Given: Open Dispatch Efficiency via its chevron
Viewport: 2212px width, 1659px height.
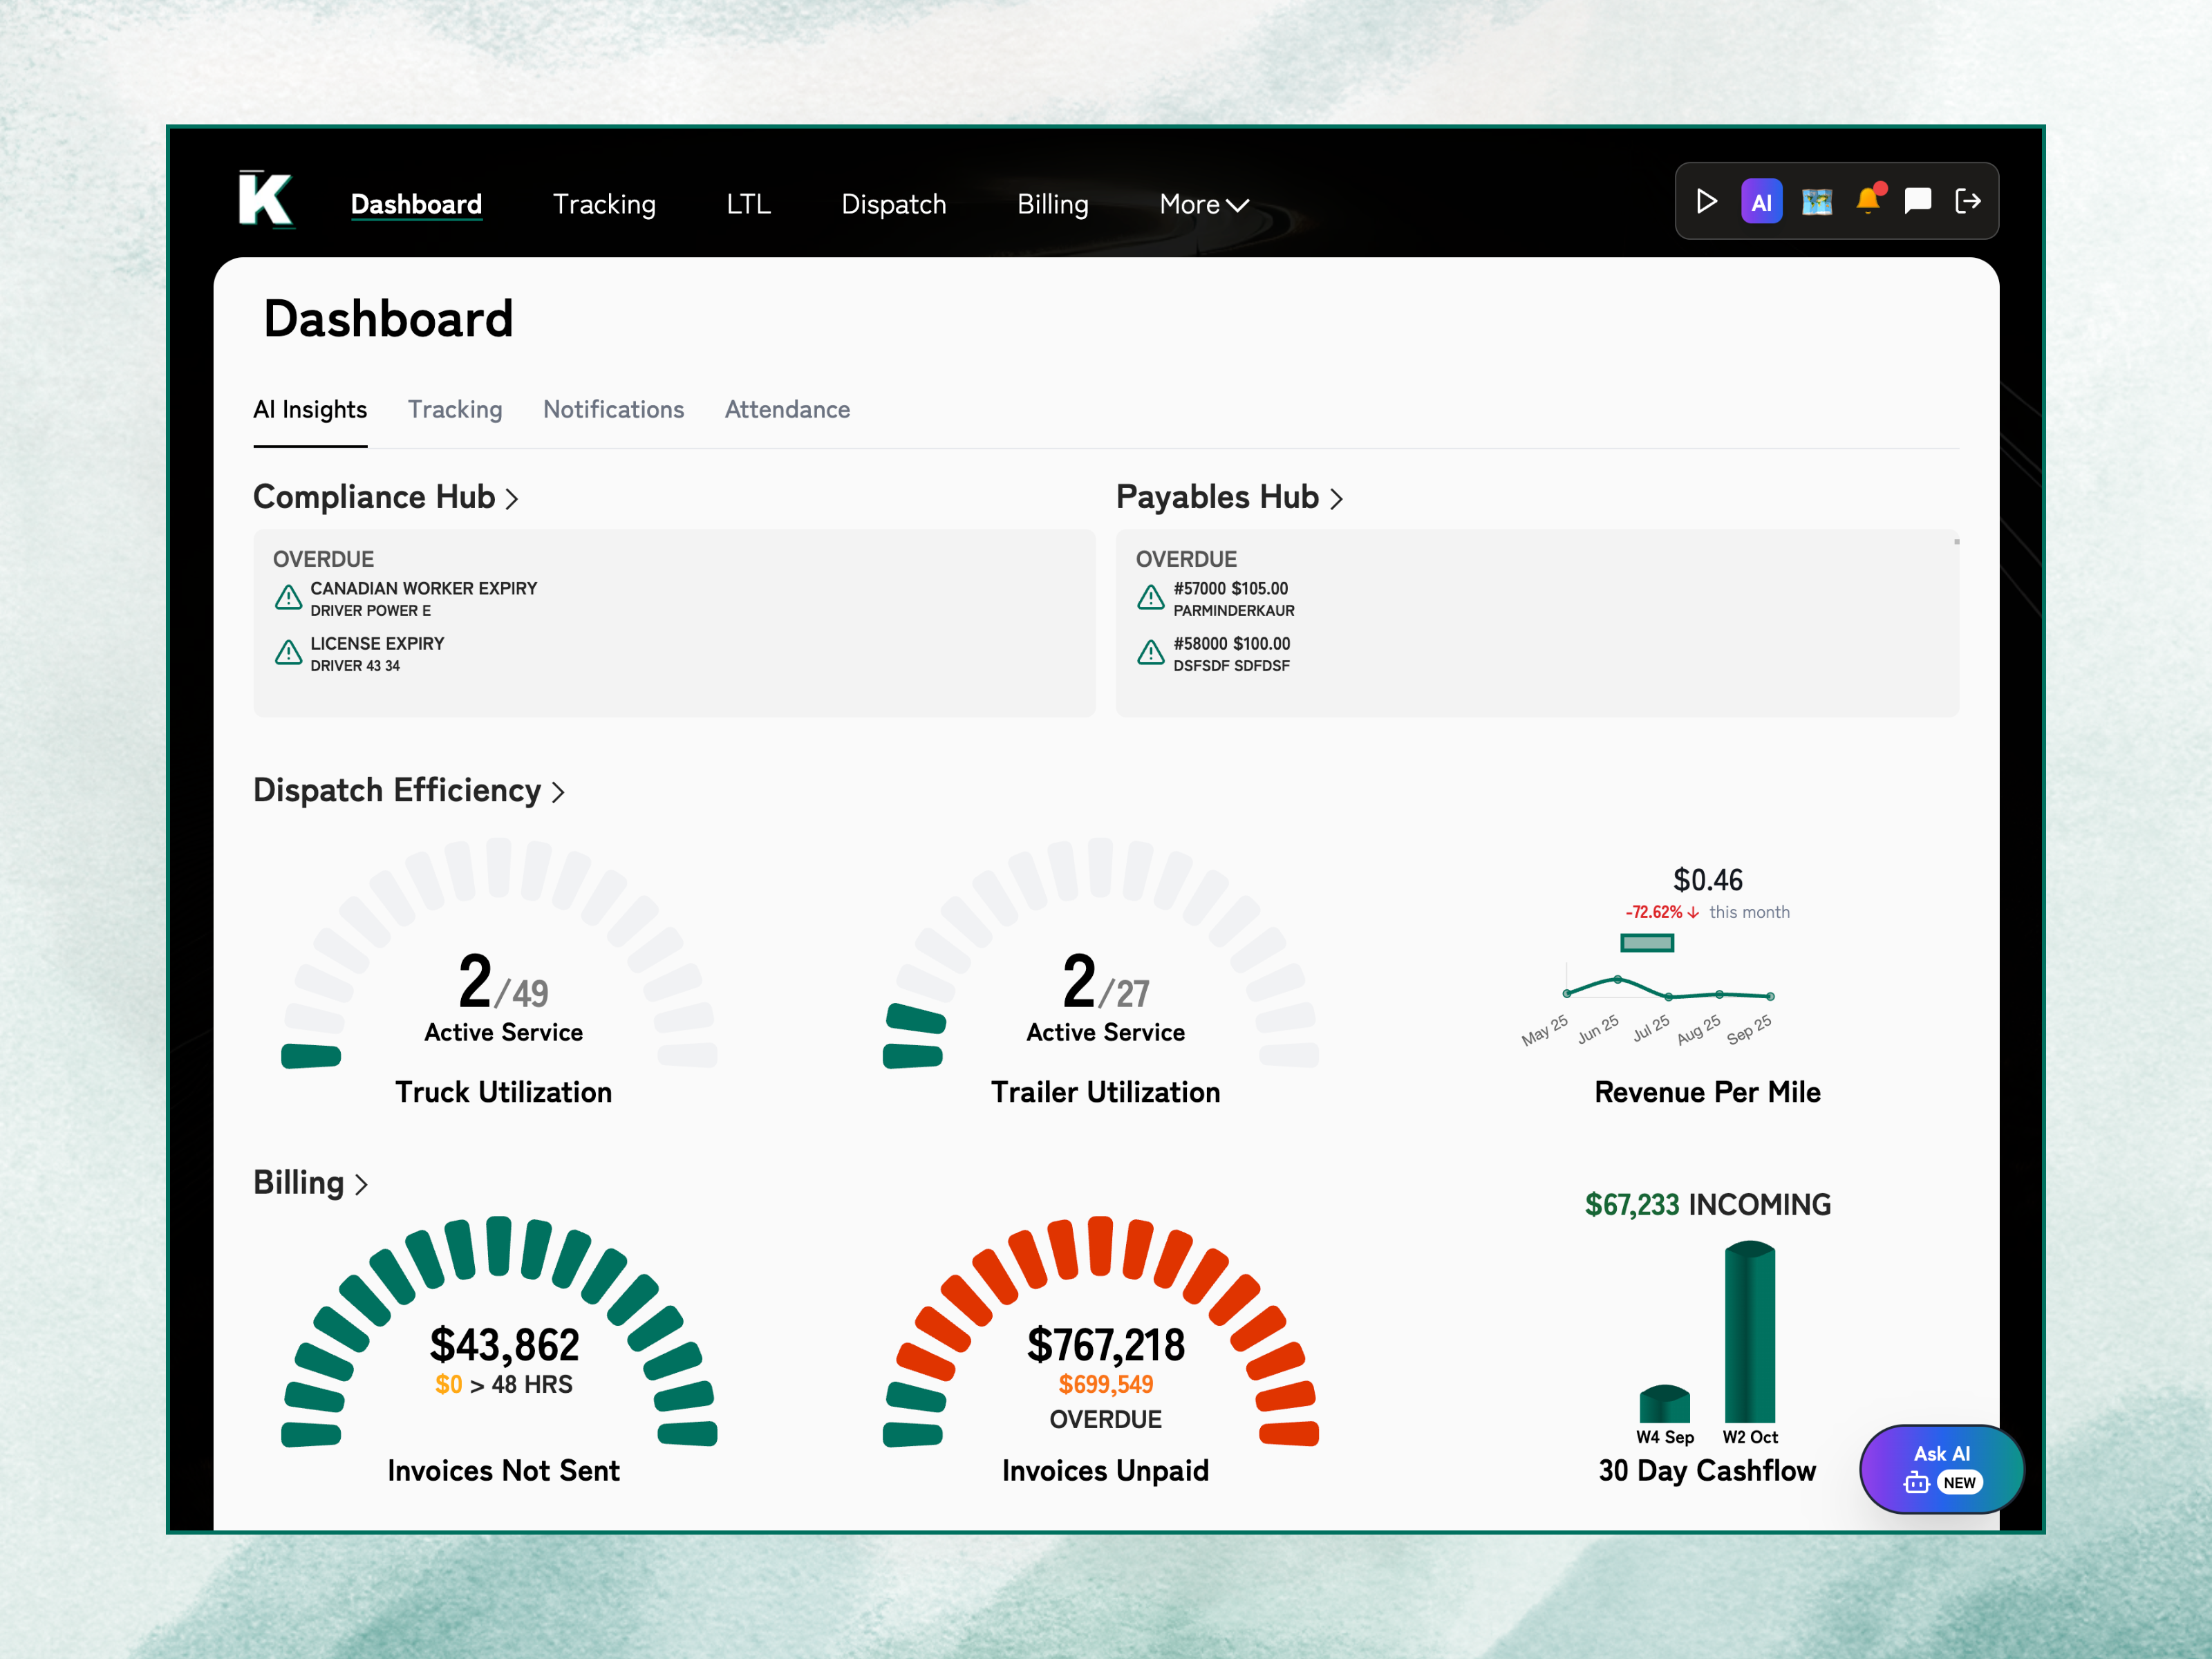Looking at the screenshot, I should [x=558, y=792].
